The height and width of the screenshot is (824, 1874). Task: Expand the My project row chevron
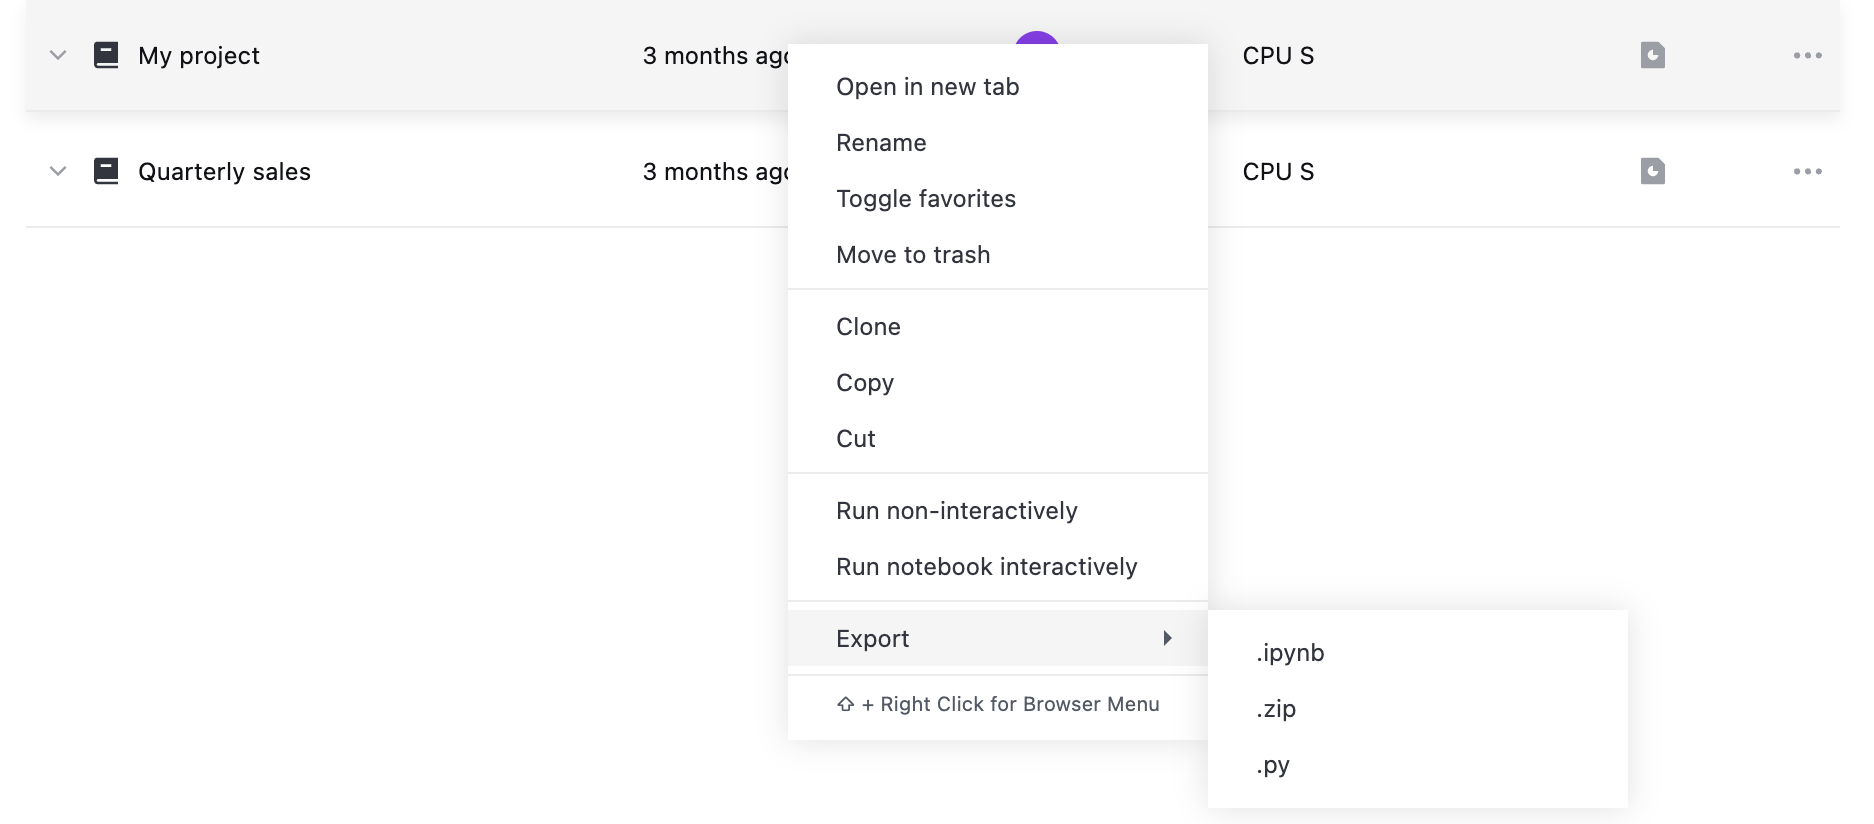coord(58,55)
